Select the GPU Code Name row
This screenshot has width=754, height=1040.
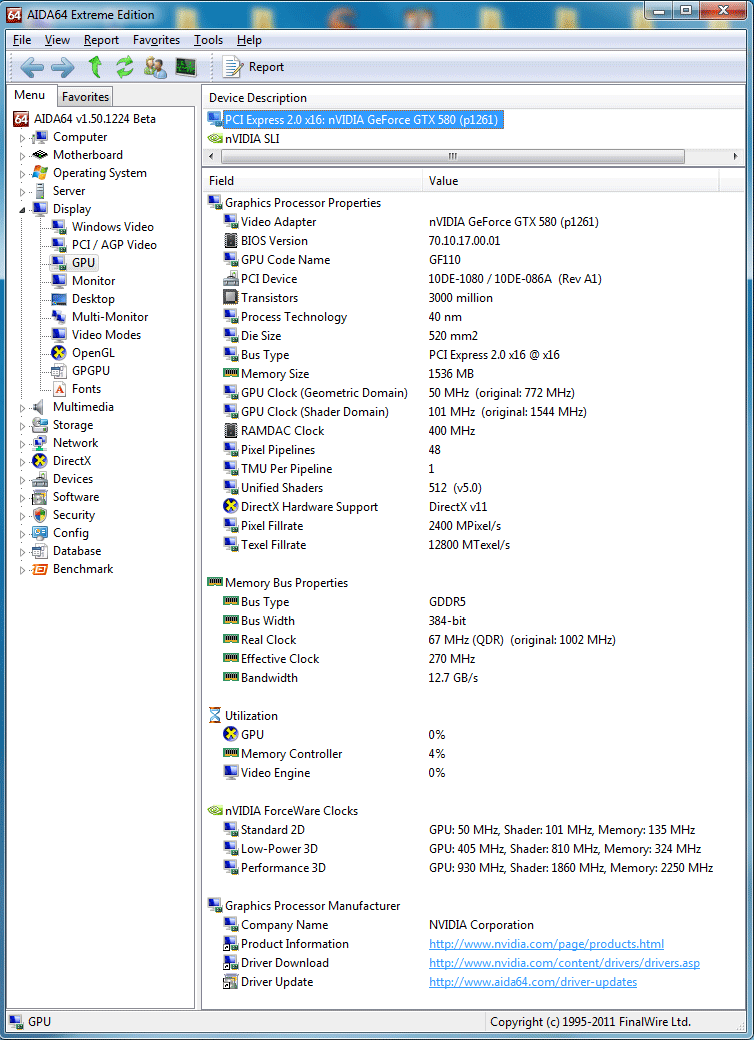point(473,260)
